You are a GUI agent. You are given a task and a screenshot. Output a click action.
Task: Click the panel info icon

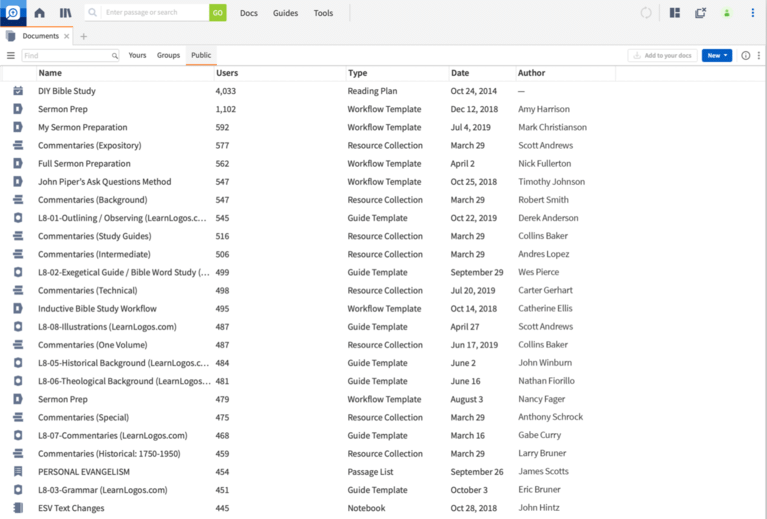[745, 56]
